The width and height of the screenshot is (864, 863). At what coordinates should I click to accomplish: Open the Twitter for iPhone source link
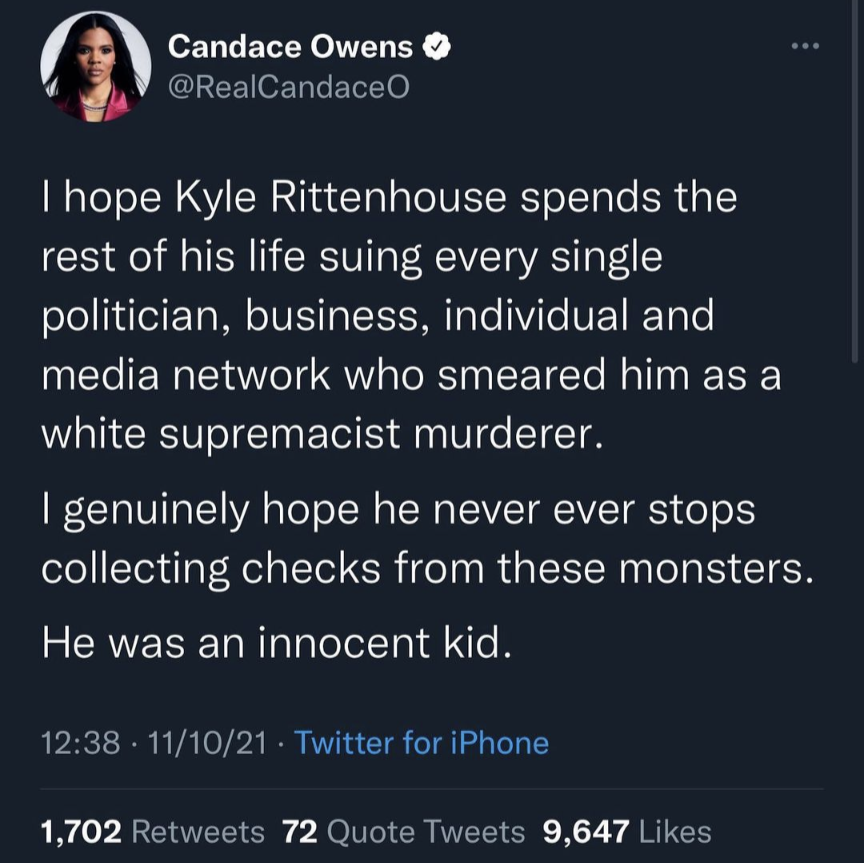click(x=421, y=743)
